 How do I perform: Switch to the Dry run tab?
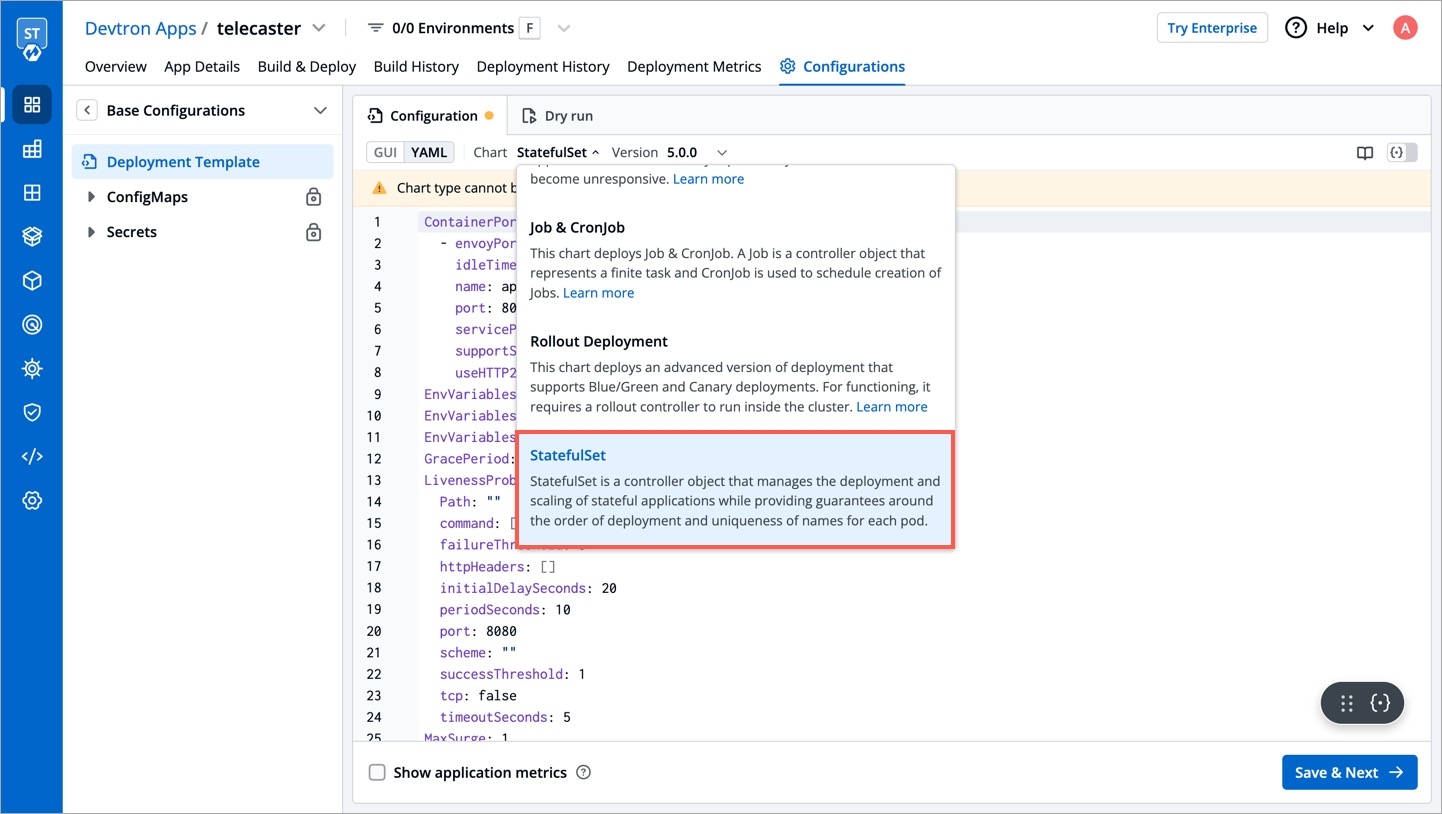[x=557, y=116]
